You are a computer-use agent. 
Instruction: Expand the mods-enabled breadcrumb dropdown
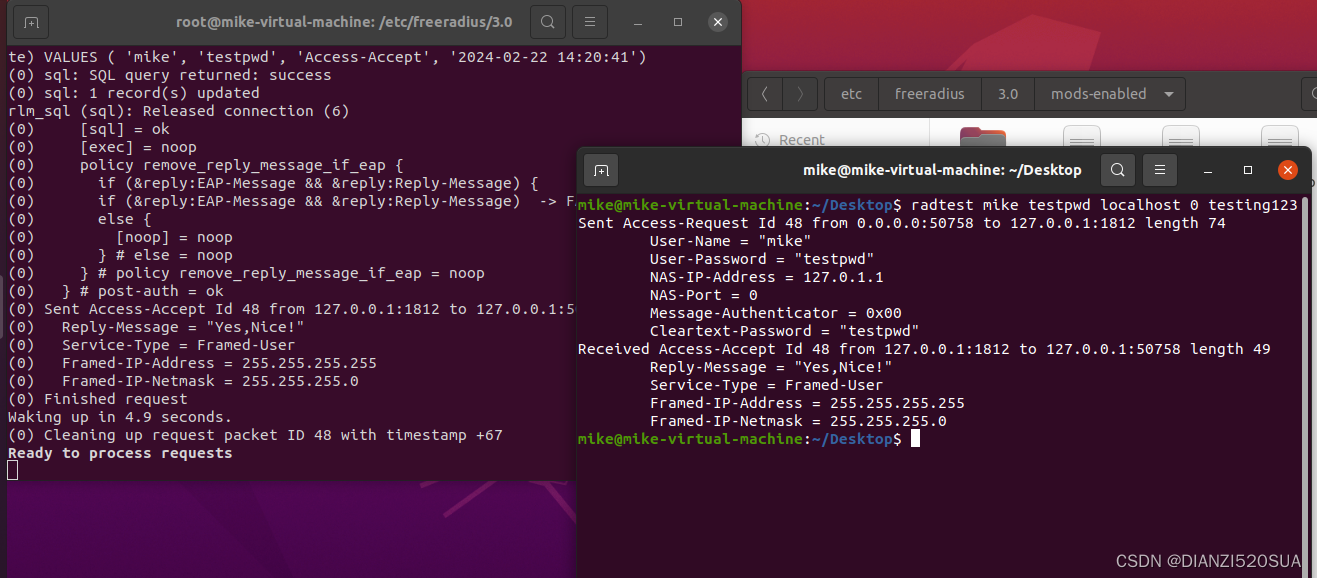coord(1167,93)
